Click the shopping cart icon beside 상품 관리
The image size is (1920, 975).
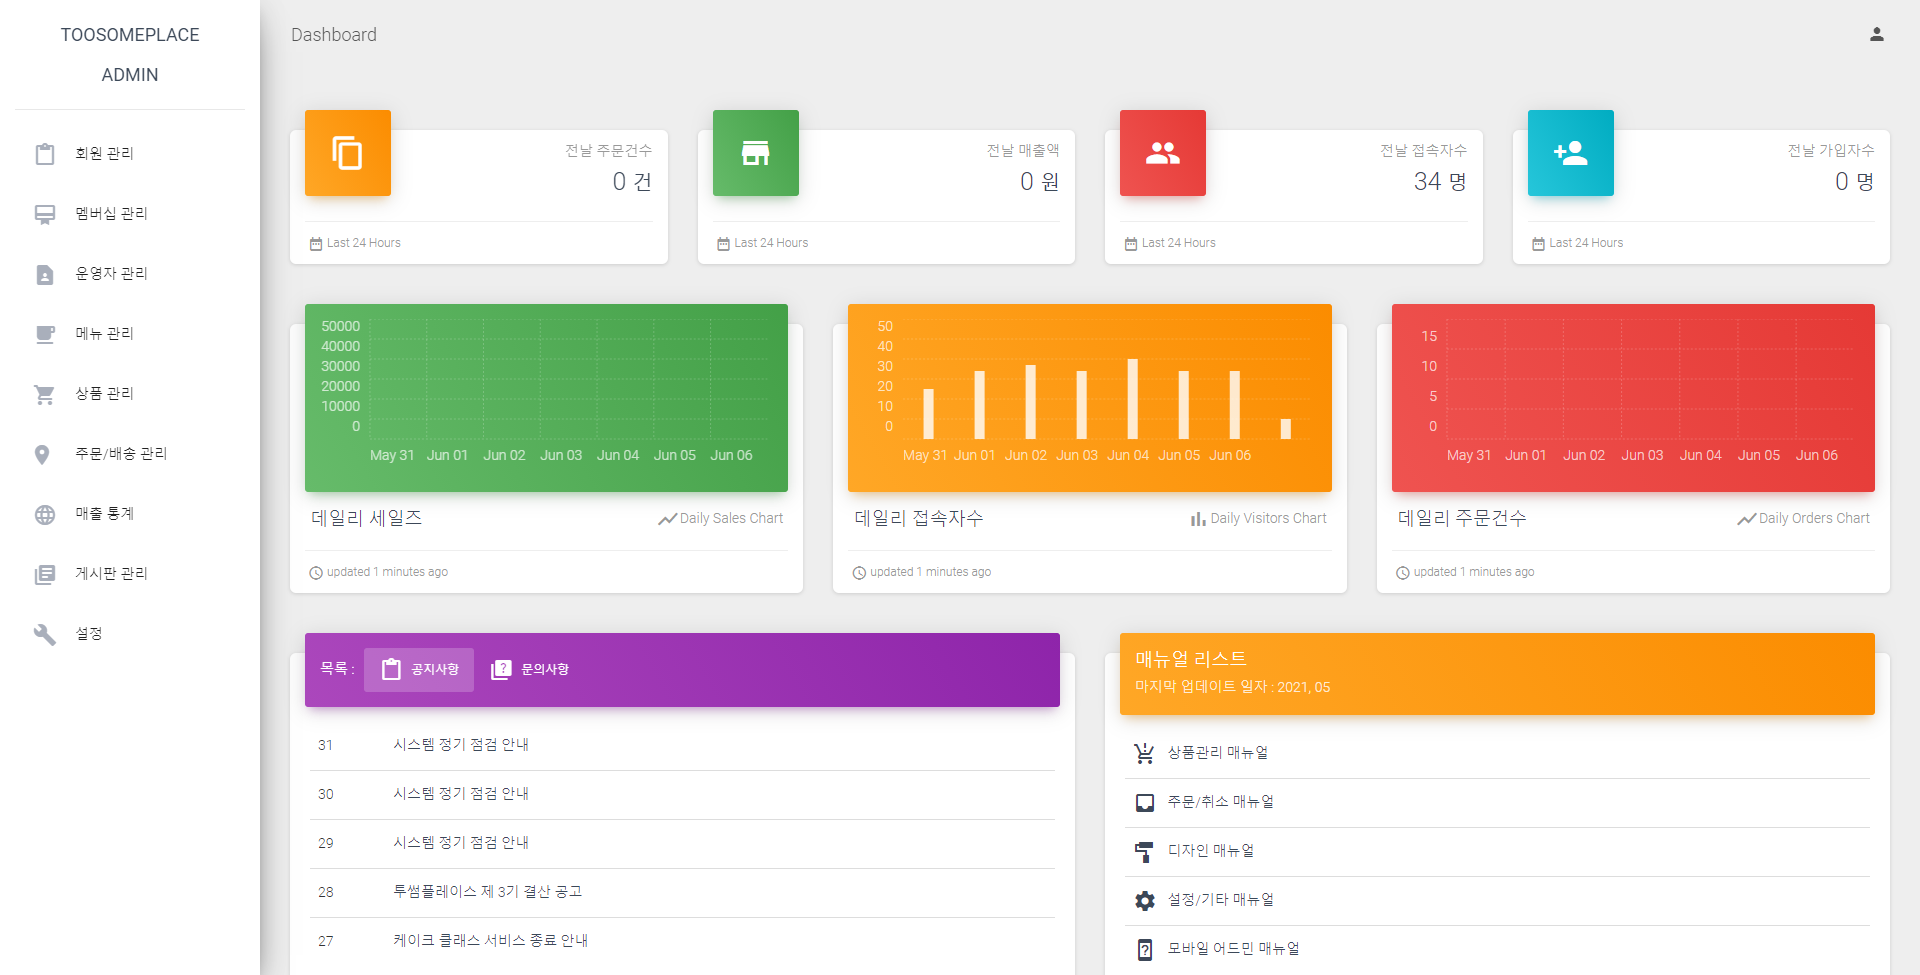[45, 394]
